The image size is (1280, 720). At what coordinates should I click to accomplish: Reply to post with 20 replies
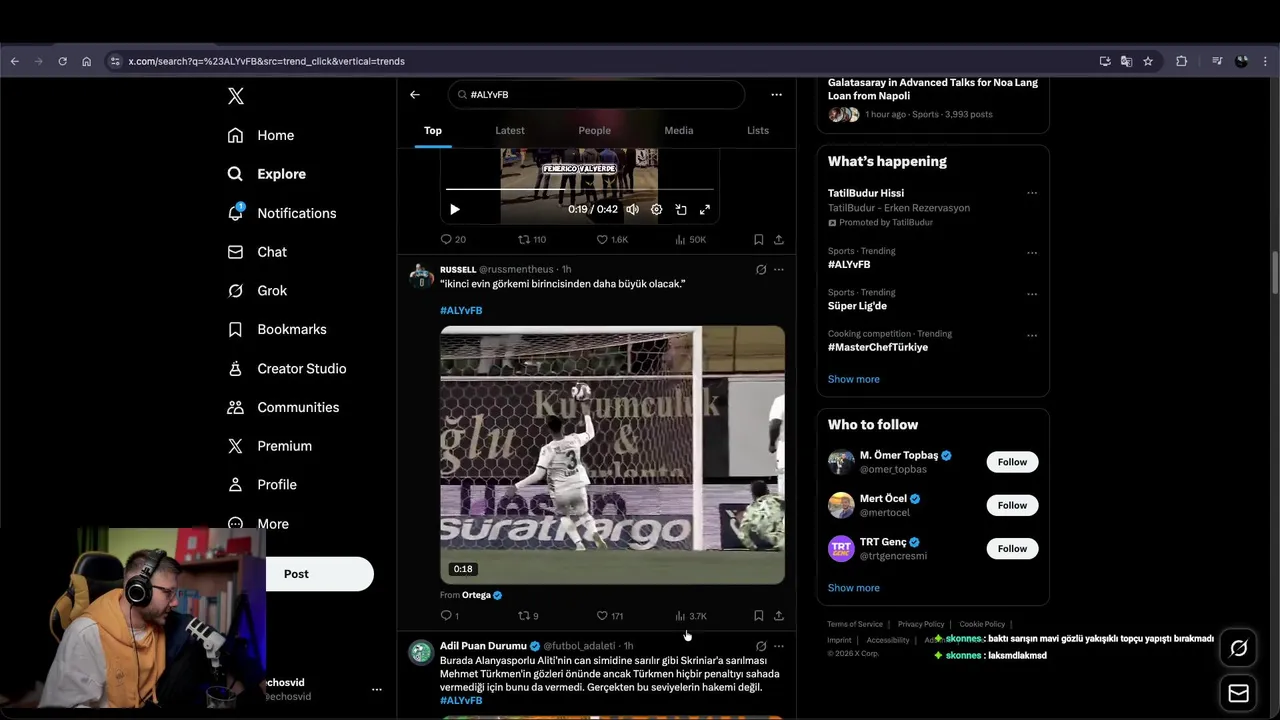click(453, 240)
